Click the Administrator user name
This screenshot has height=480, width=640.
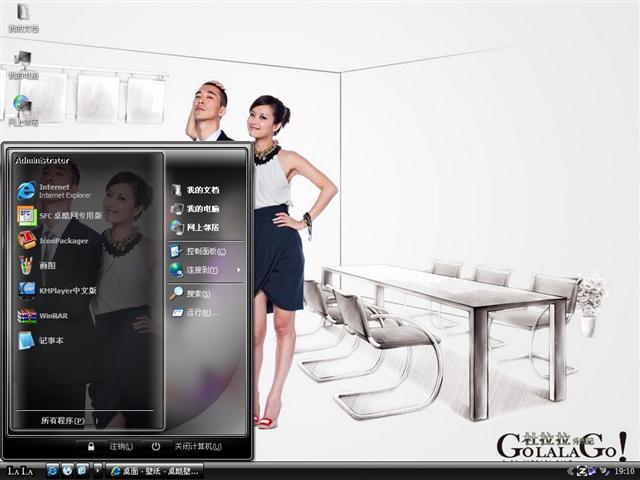pos(42,160)
